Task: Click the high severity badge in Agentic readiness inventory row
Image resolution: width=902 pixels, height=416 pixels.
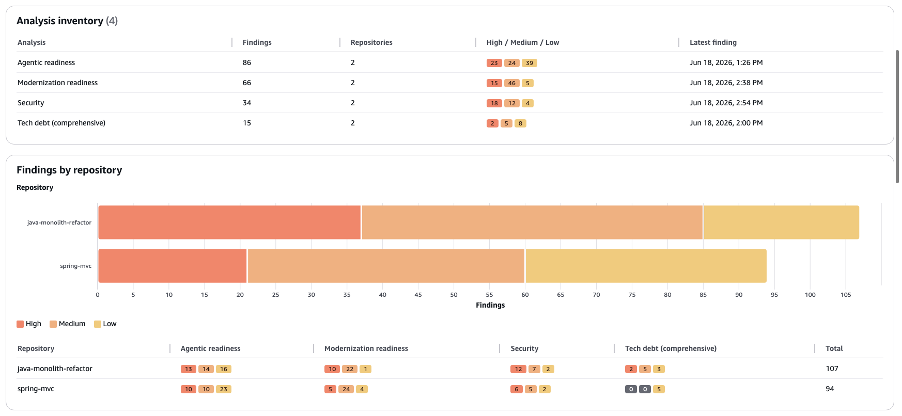Action: (494, 63)
